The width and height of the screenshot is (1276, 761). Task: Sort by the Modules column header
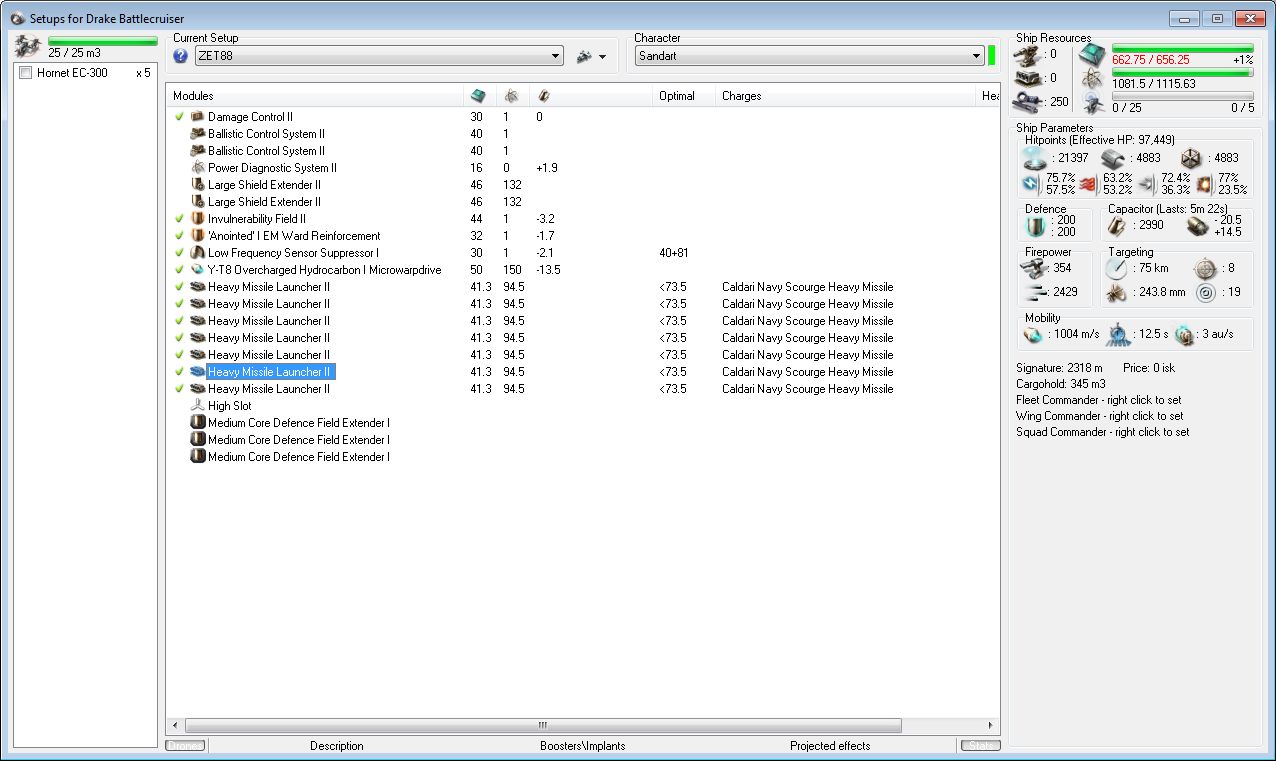point(315,96)
